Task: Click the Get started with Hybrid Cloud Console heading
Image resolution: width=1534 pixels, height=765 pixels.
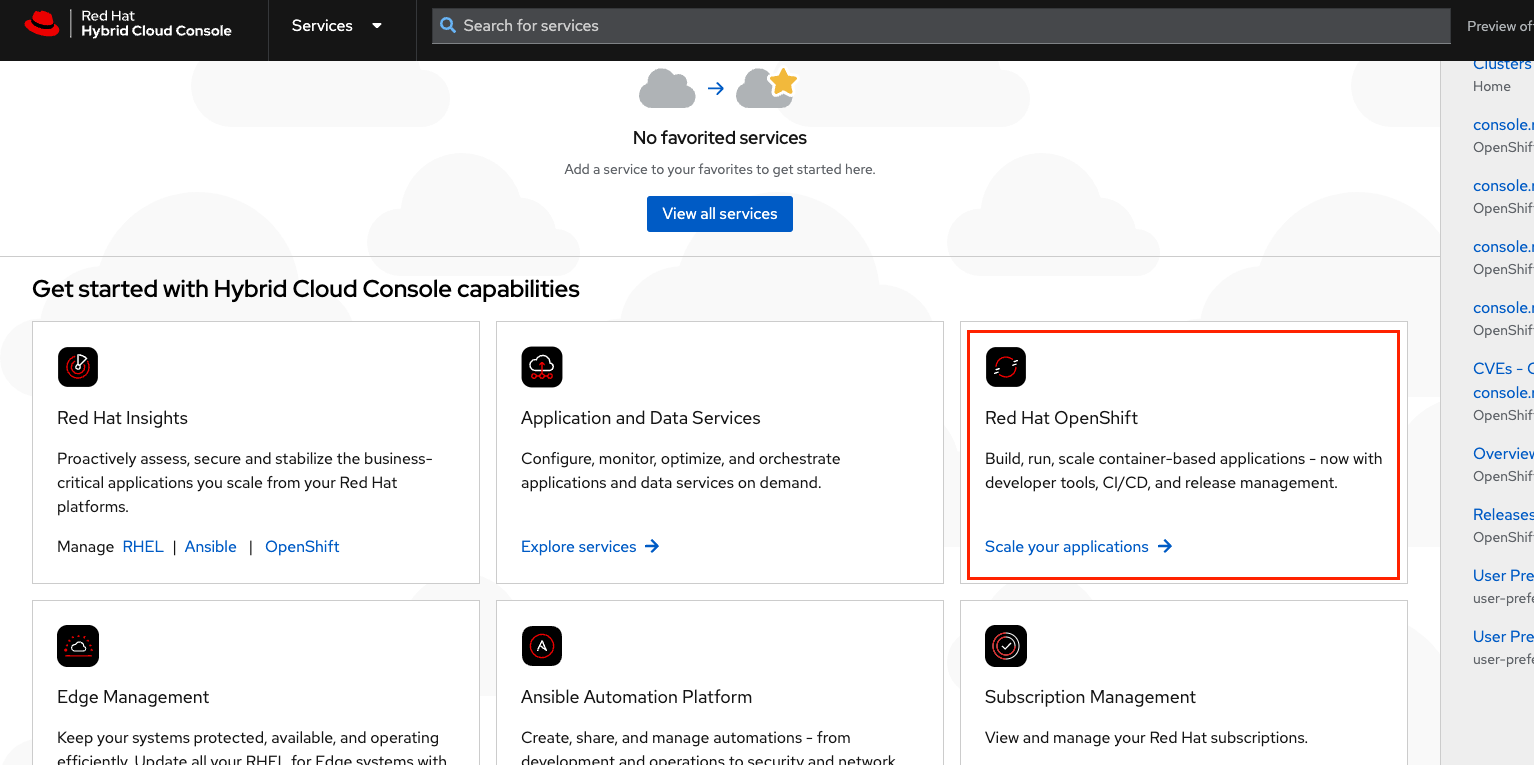Action: tap(306, 289)
